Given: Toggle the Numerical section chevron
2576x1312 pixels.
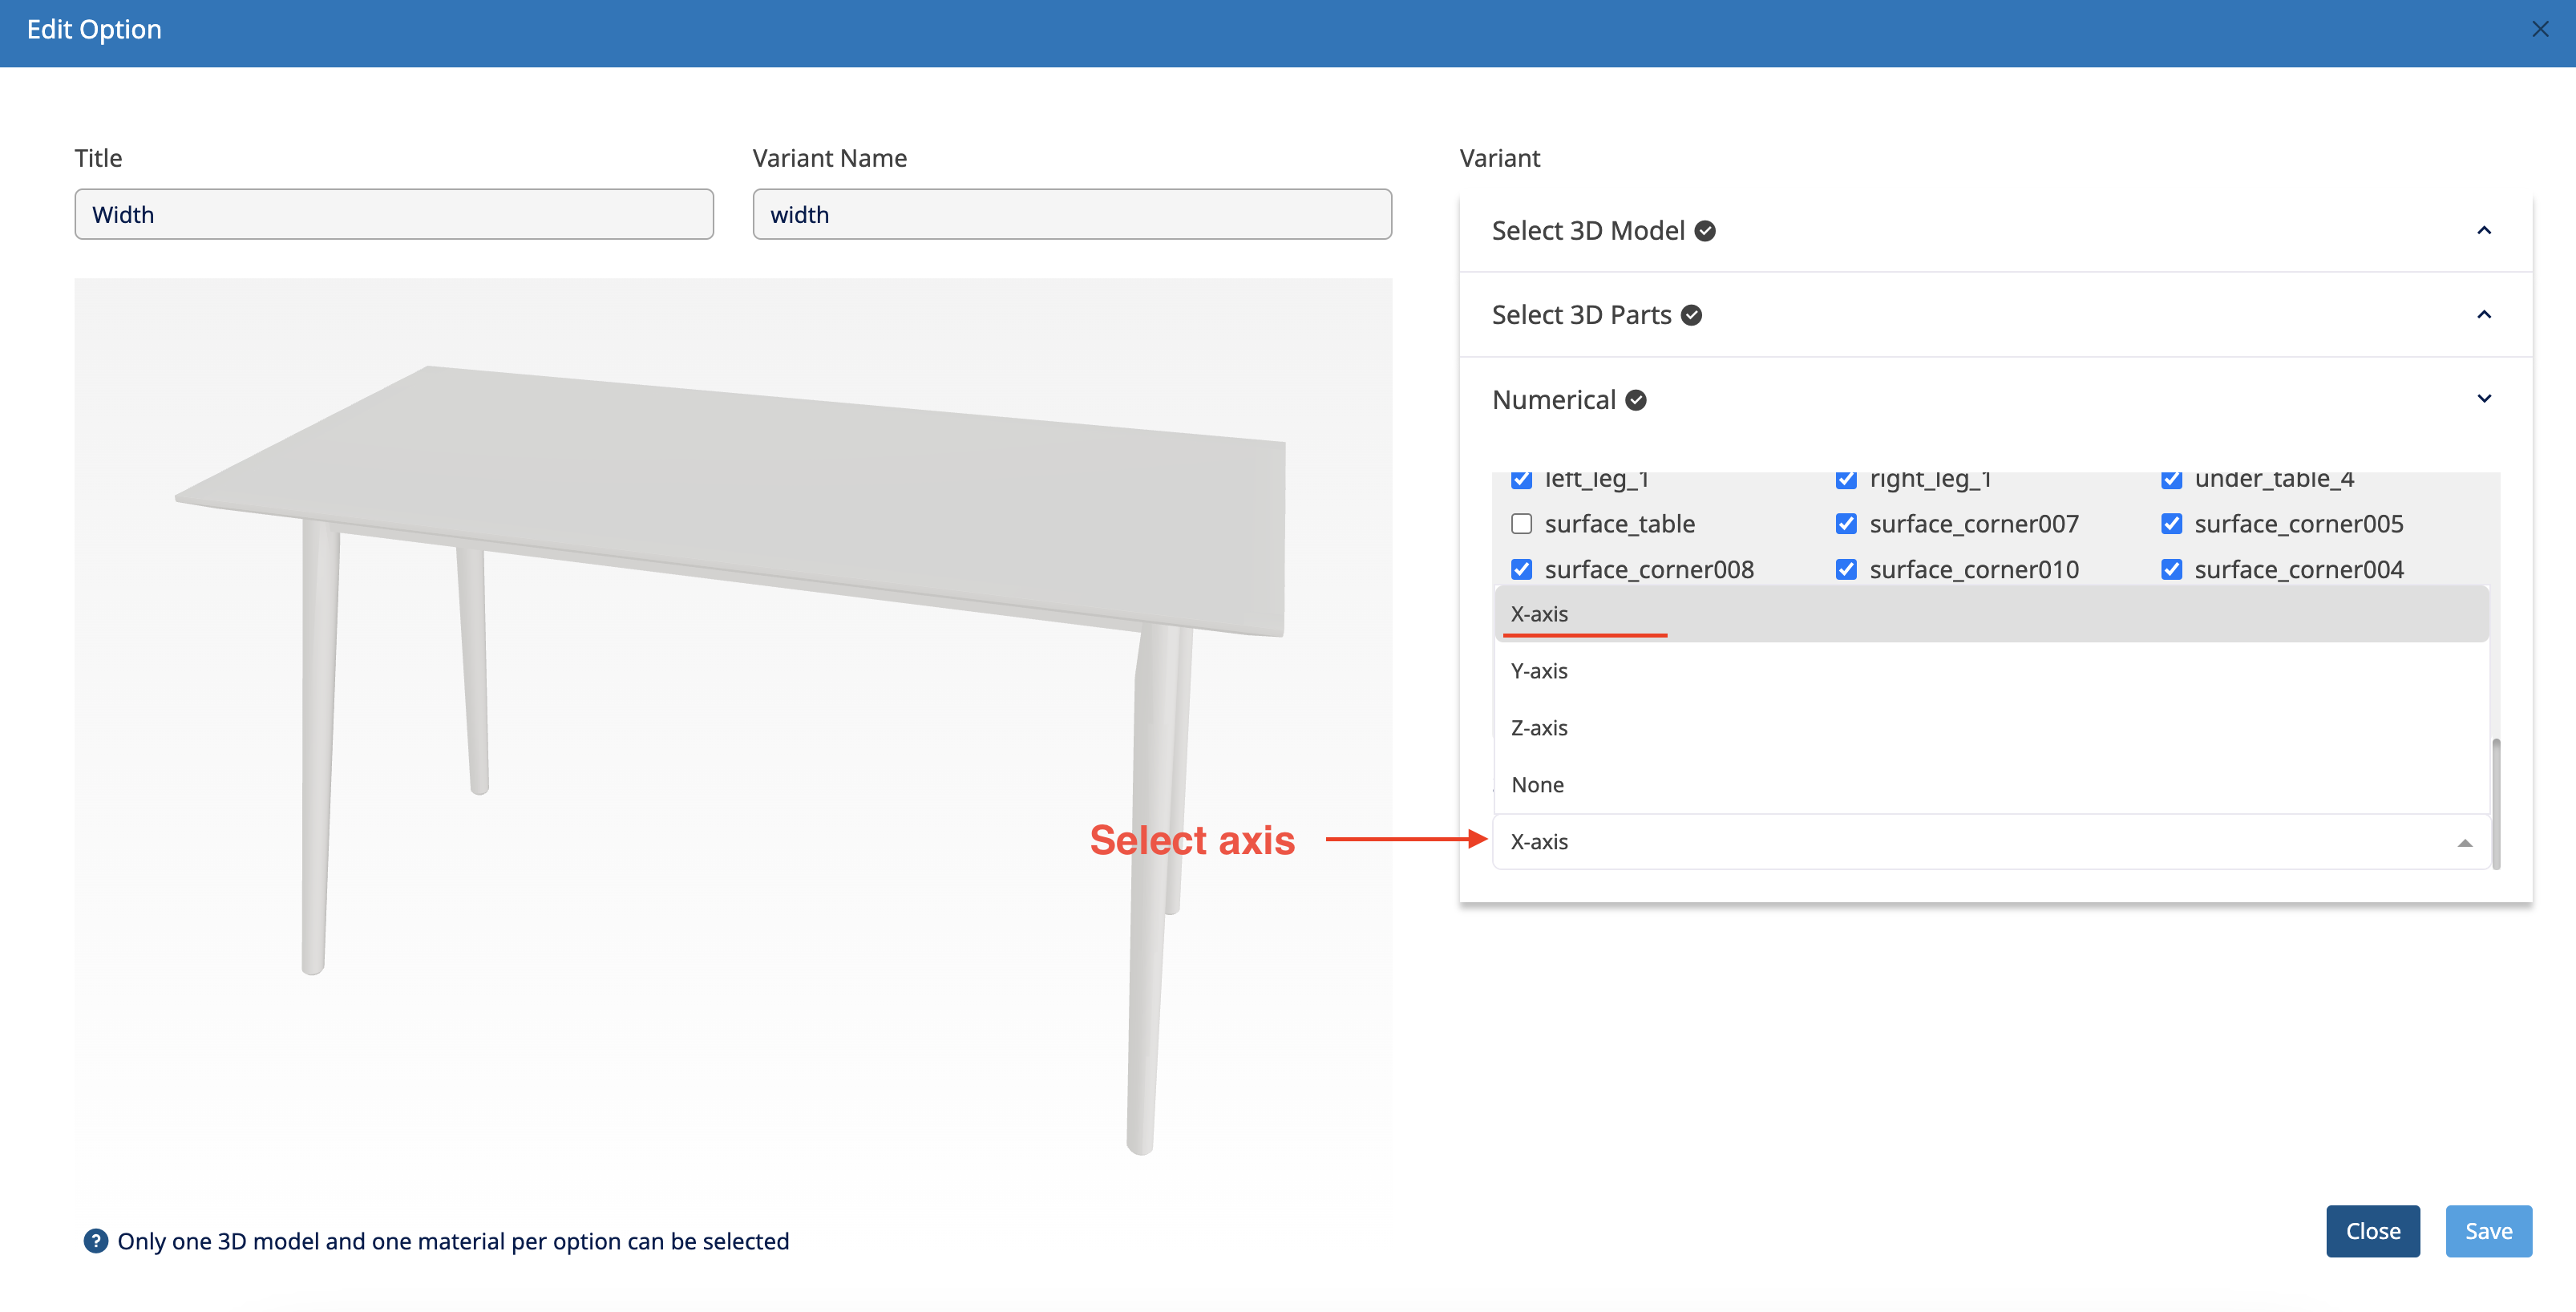Looking at the screenshot, I should [2484, 399].
